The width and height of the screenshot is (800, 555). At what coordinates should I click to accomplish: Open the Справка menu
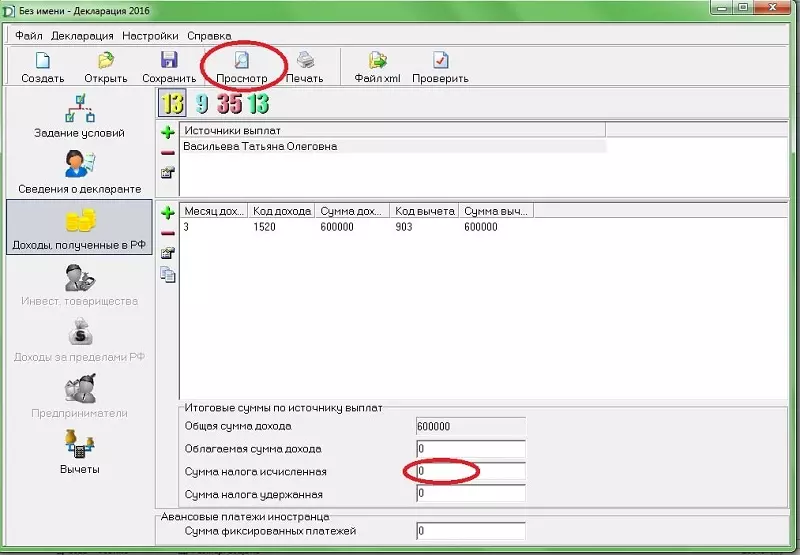coord(209,36)
